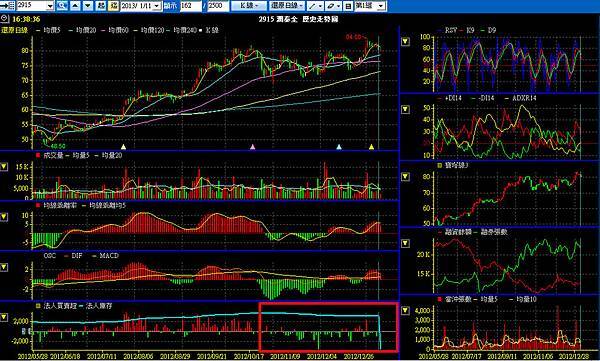Image resolution: width=600 pixels, height=361 pixels.
Task: Click the down triangle button in toolbar
Action: point(88,6)
